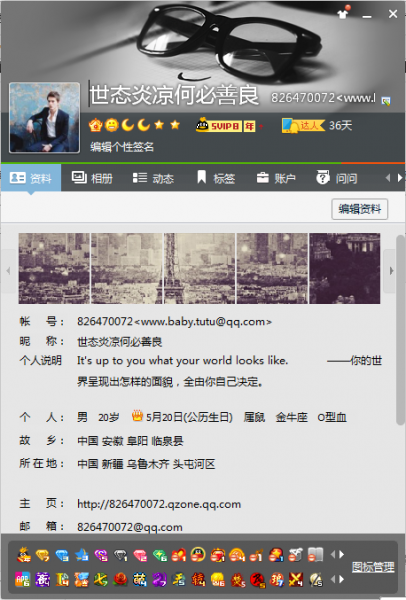
Task: Switch to the 相册 tab
Action: (92, 178)
